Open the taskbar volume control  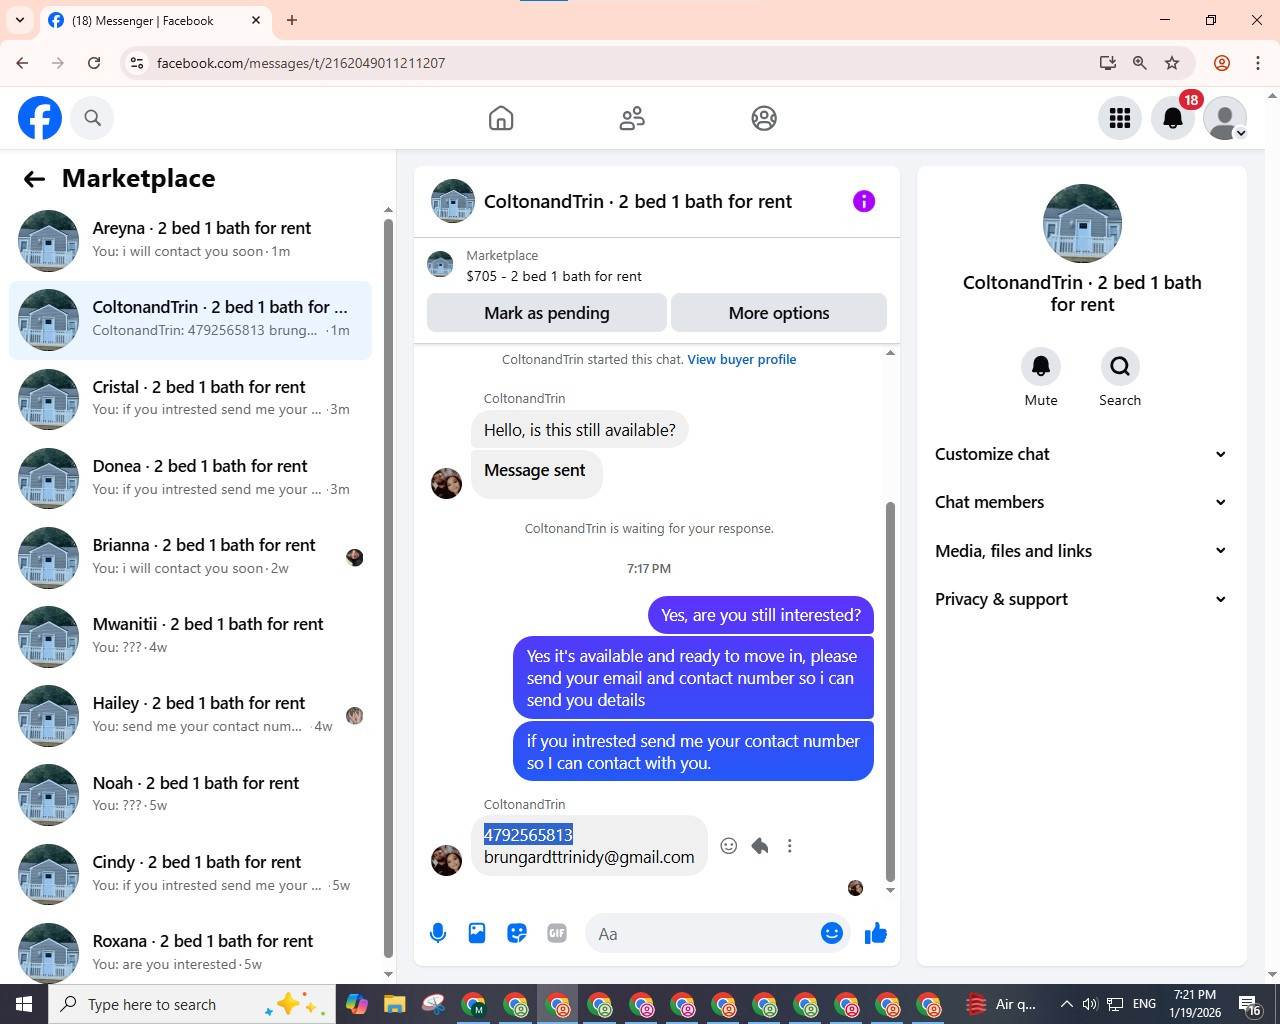pos(1090,1004)
